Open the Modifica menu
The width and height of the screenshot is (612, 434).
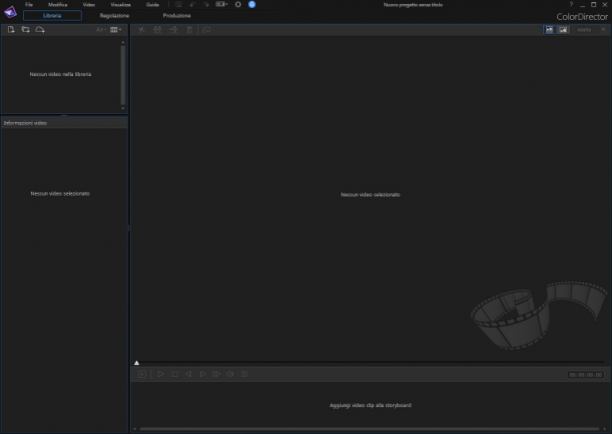pyautogui.click(x=58, y=5)
